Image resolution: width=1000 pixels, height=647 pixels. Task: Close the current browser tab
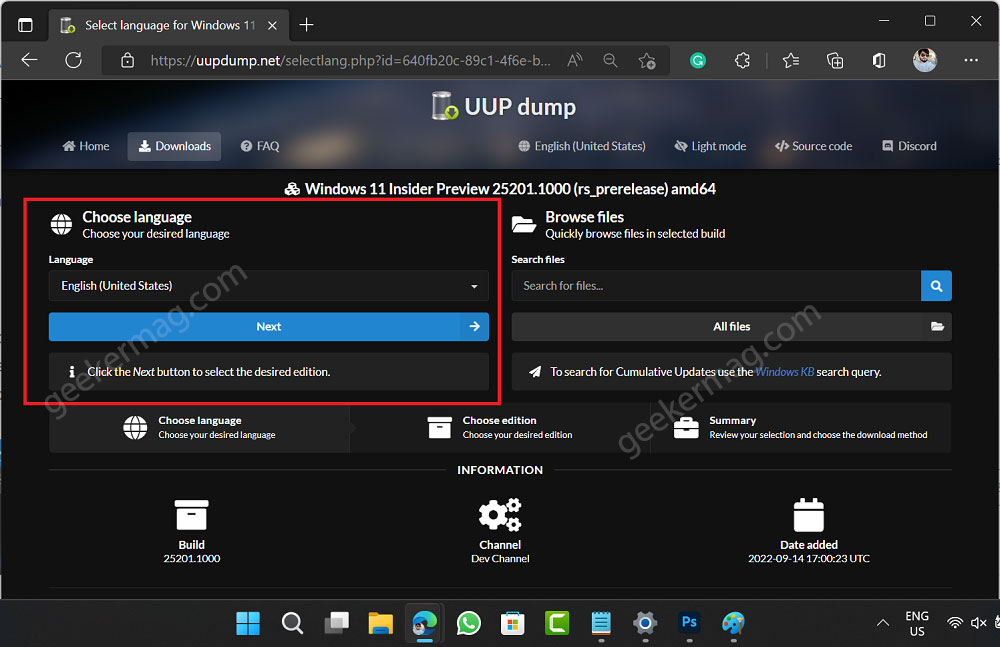coord(272,26)
